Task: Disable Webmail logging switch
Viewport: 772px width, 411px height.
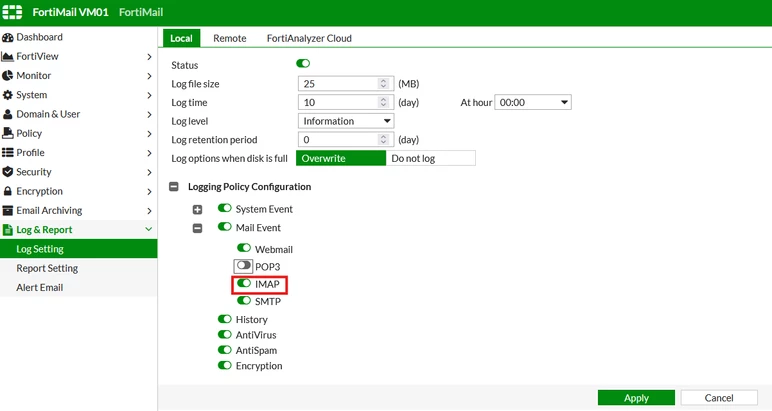Action: 244,248
